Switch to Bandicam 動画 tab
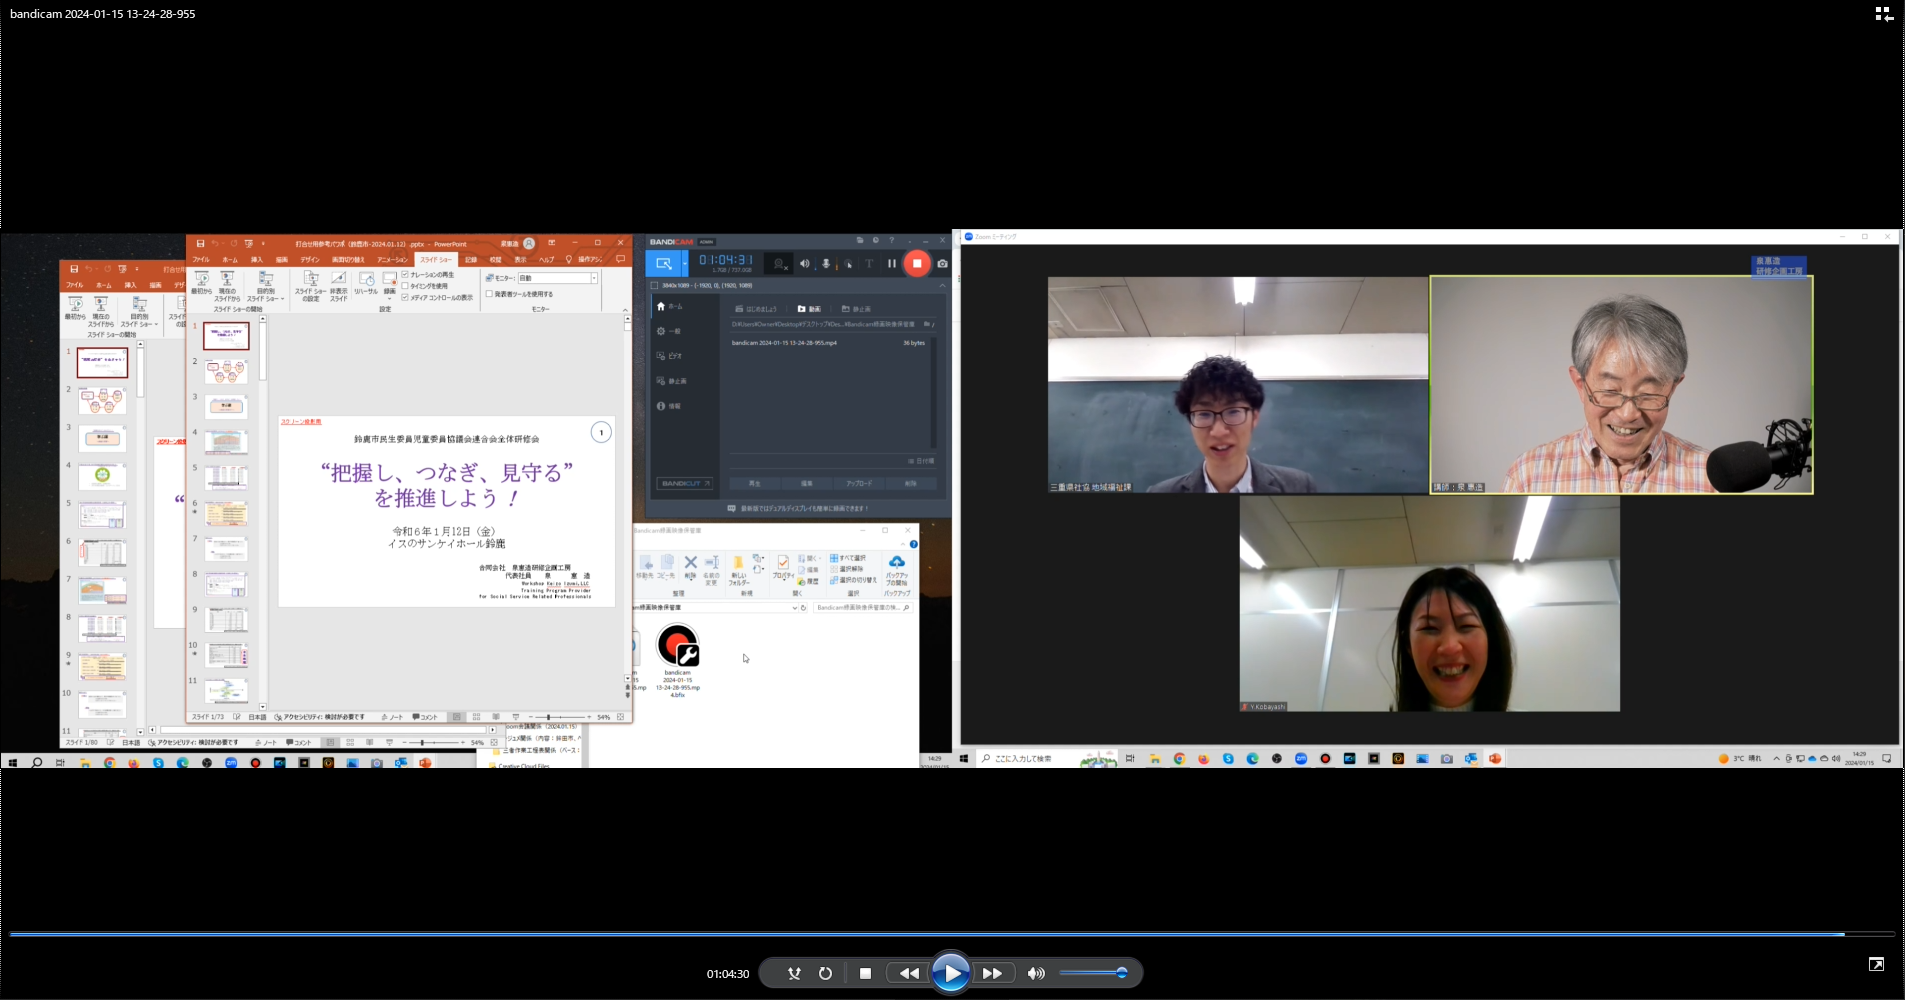Viewport: 1905px width, 1003px height. tap(809, 309)
